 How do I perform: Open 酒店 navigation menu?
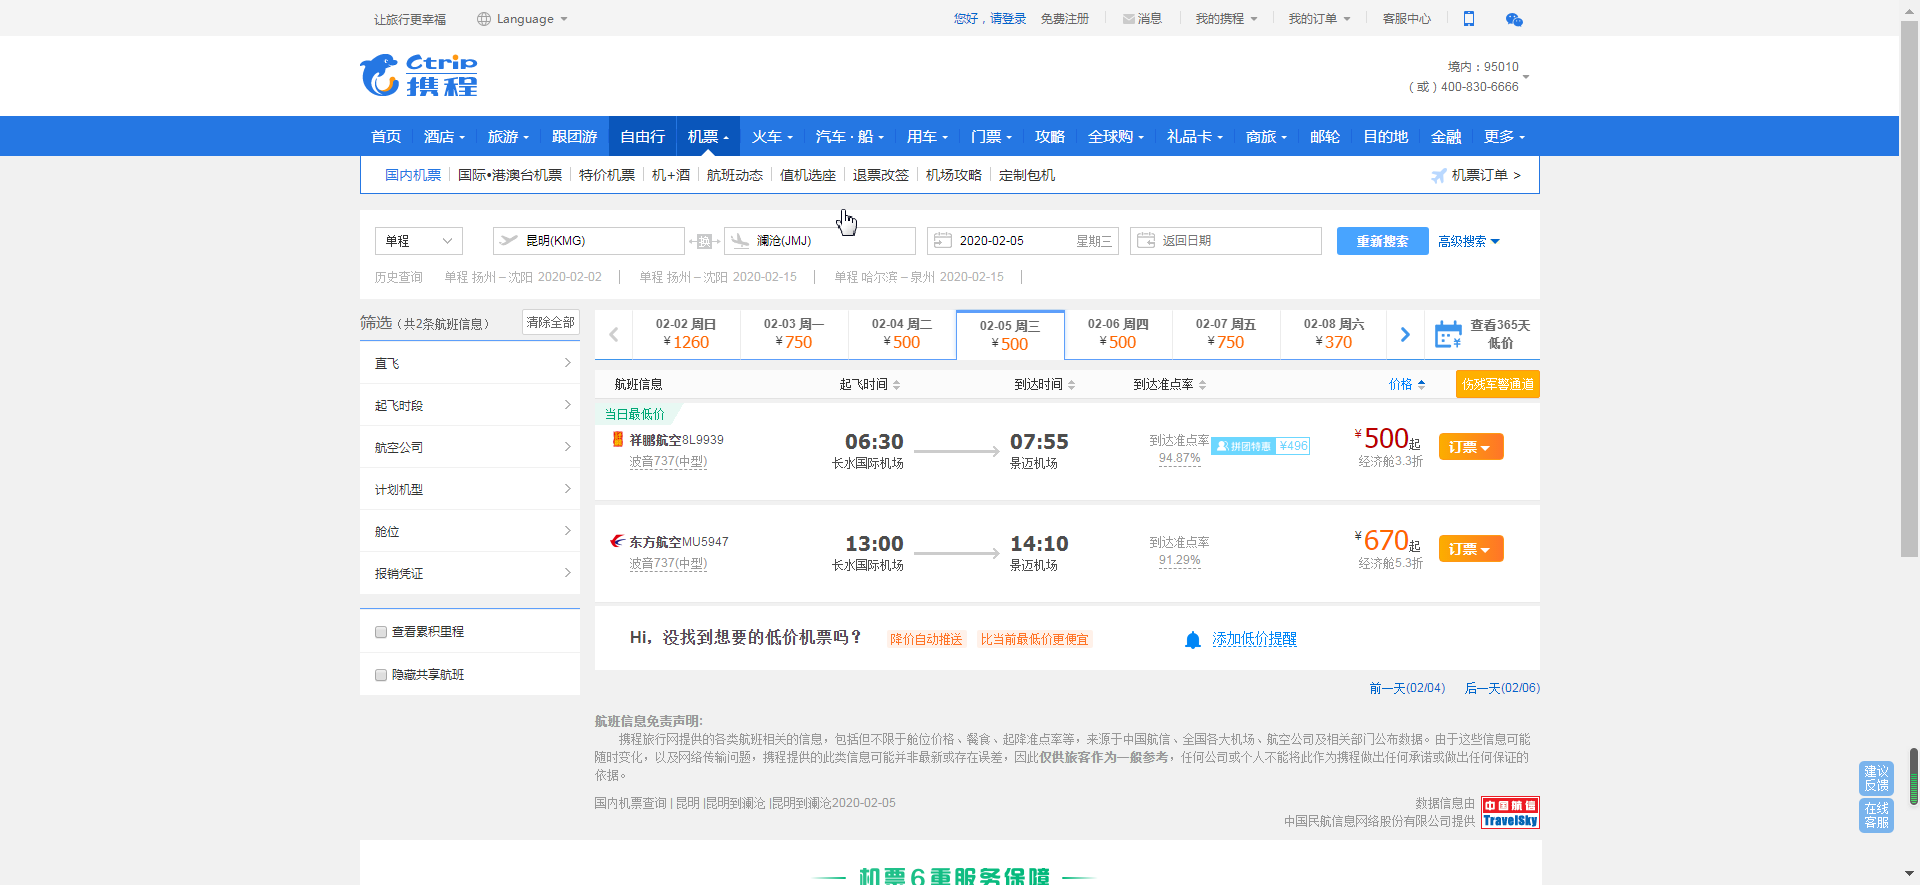pos(444,137)
